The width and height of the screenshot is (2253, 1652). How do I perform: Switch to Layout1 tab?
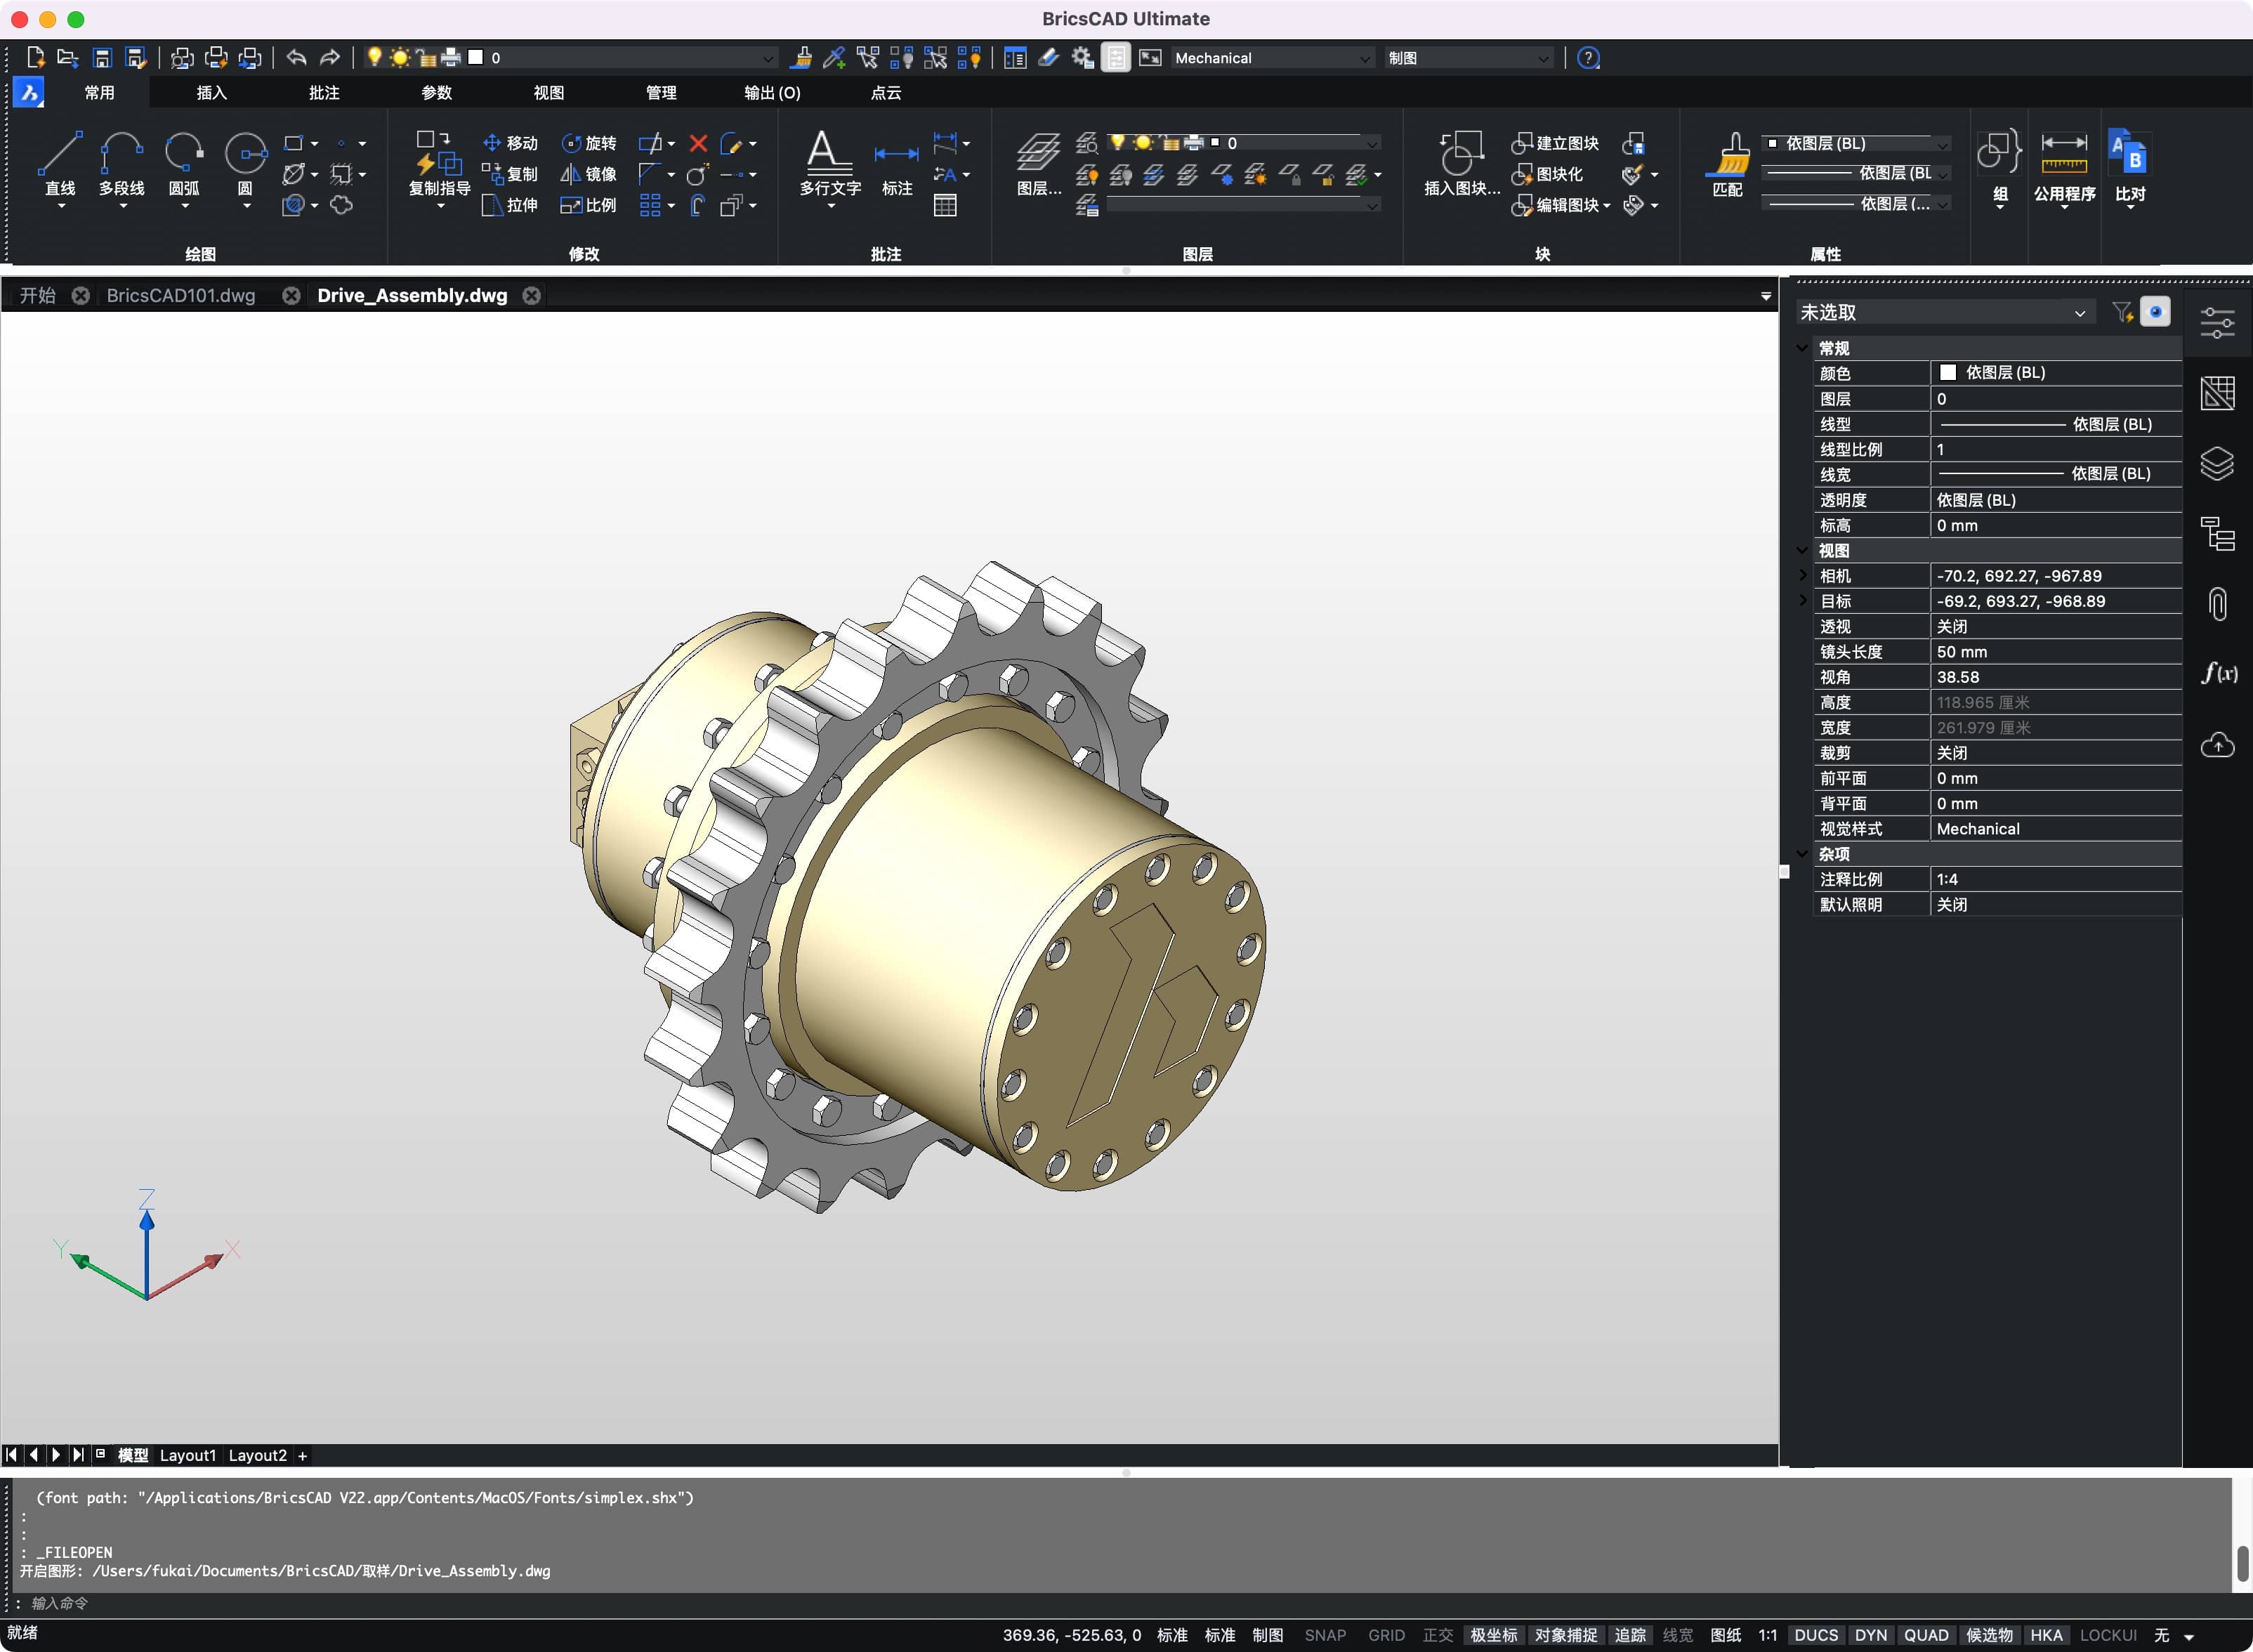[187, 1455]
